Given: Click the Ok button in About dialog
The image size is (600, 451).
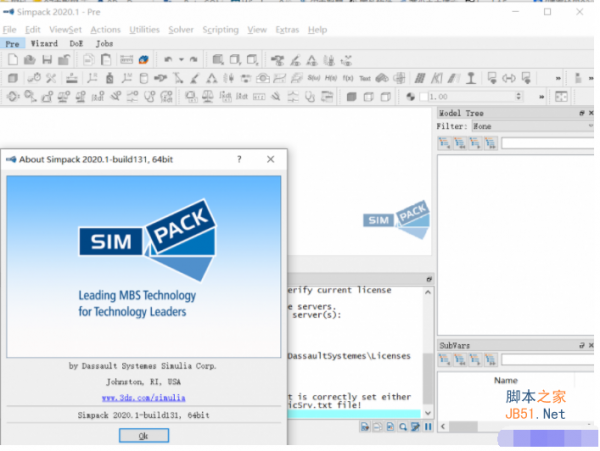Looking at the screenshot, I should 143,435.
